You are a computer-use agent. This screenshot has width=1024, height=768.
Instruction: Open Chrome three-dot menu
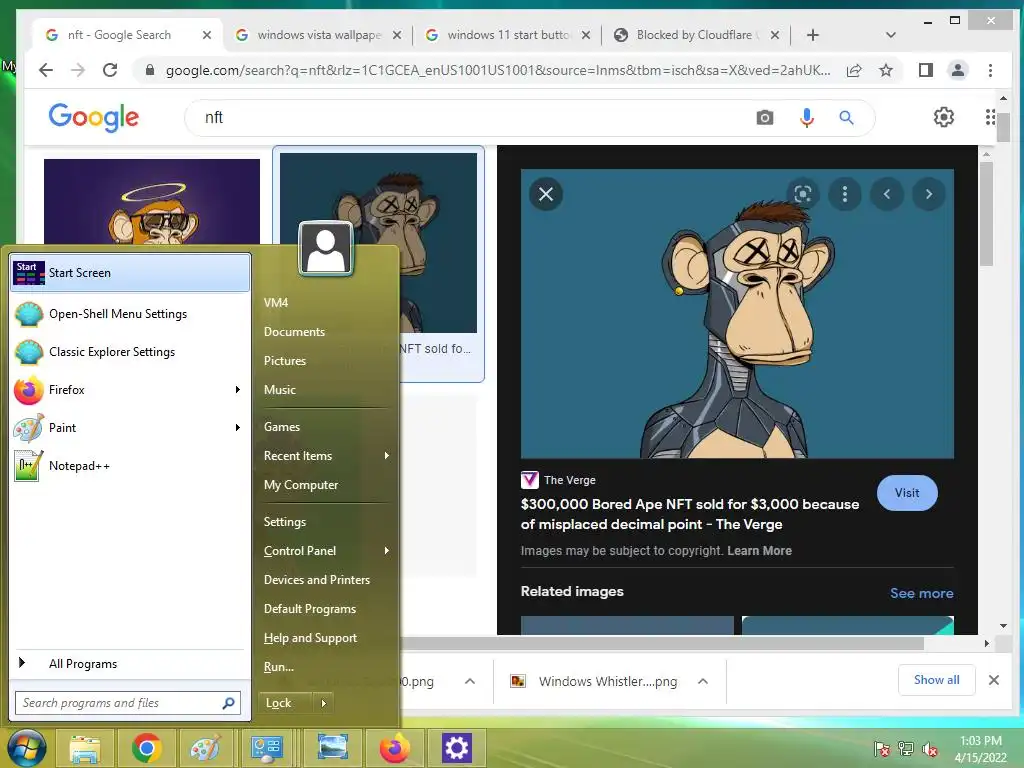pyautogui.click(x=990, y=70)
